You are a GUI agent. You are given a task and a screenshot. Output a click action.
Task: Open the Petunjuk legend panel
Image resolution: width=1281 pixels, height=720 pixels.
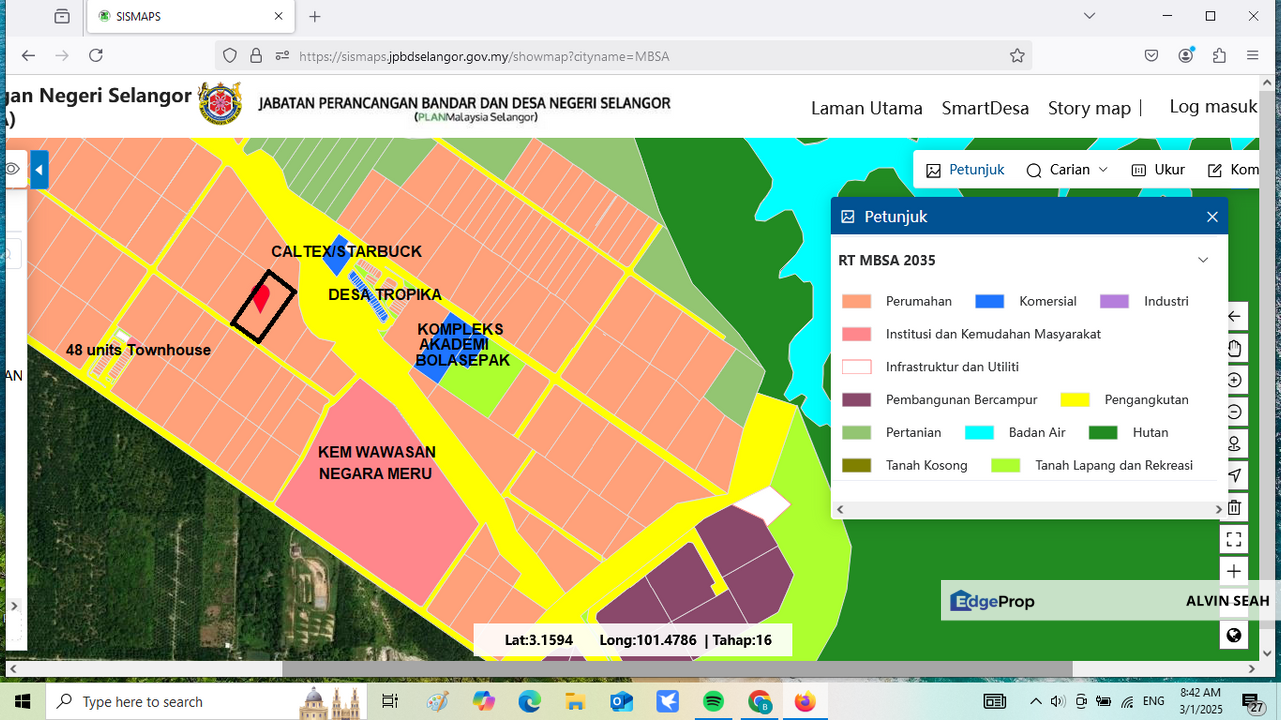pyautogui.click(x=964, y=169)
